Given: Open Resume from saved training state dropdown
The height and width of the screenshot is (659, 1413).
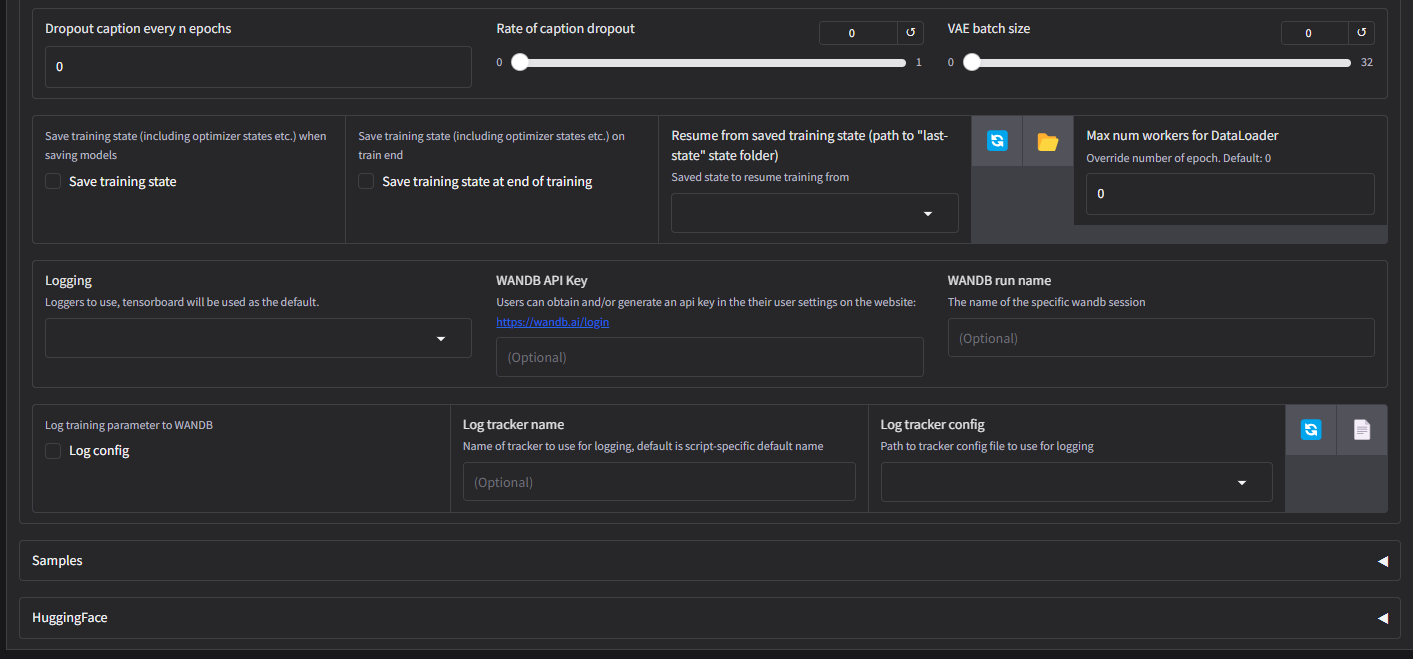Looking at the screenshot, I should tap(814, 213).
